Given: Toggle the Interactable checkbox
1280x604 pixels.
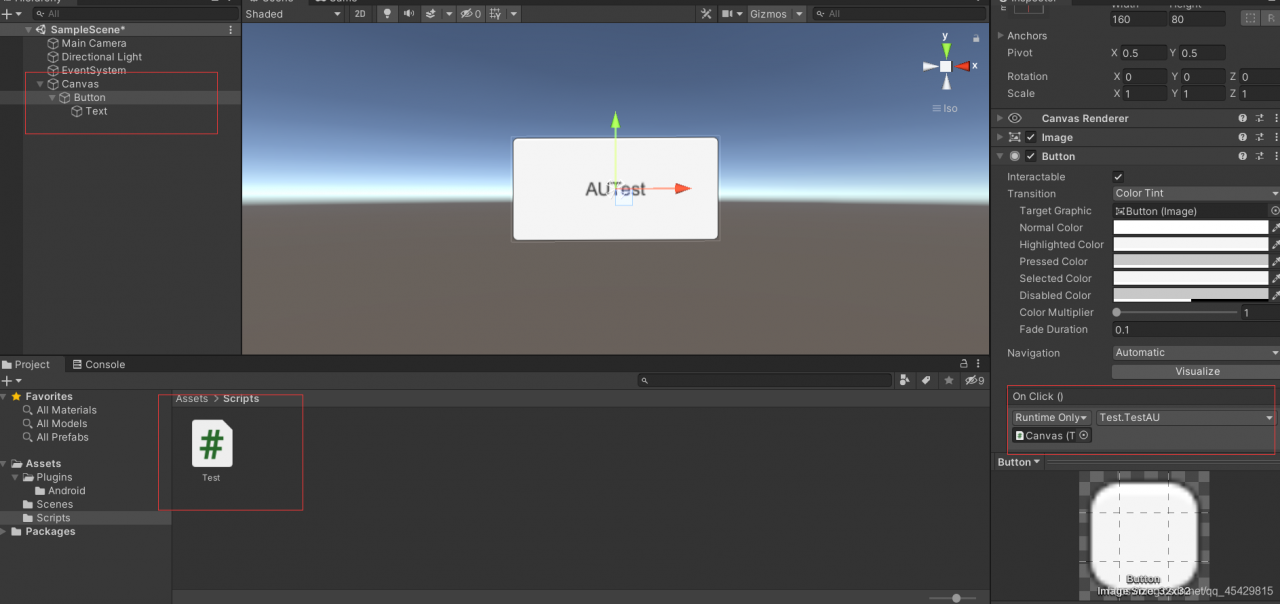Looking at the screenshot, I should click(x=1118, y=177).
